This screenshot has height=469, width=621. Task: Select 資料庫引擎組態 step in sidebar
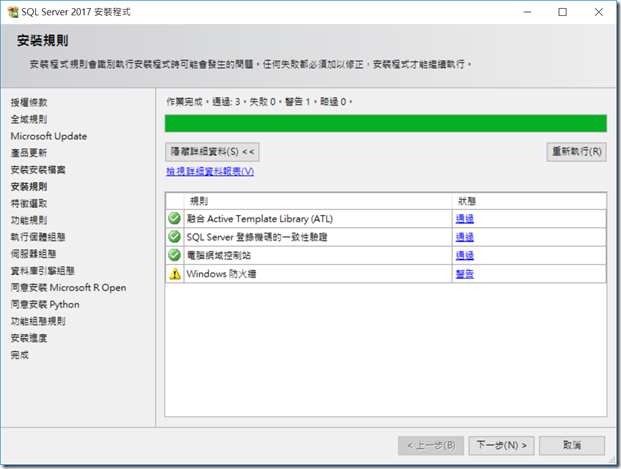pyautogui.click(x=43, y=271)
